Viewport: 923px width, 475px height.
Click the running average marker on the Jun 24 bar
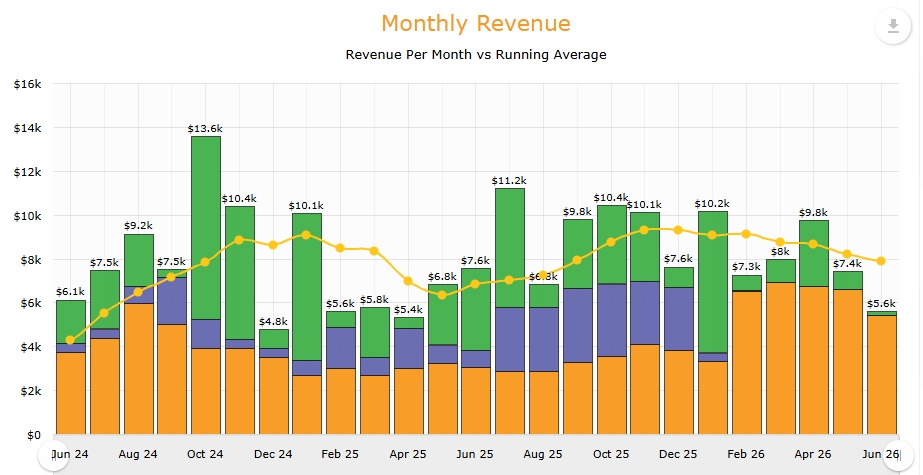[x=71, y=340]
